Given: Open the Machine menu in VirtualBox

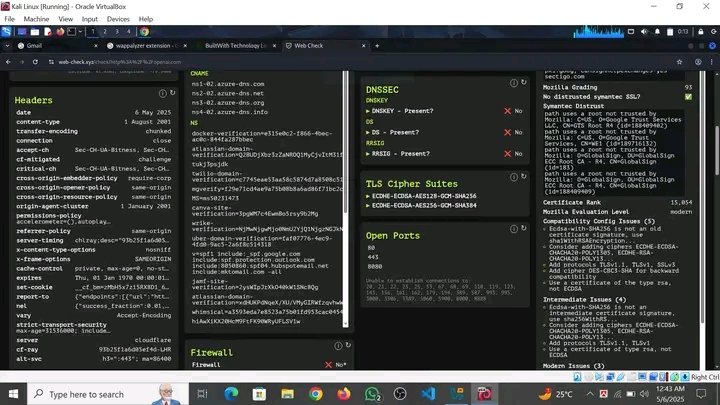Looking at the screenshot, I should (36, 19).
